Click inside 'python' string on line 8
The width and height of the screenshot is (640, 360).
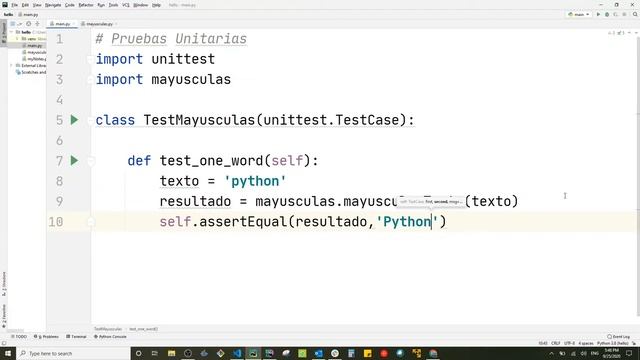pos(255,181)
